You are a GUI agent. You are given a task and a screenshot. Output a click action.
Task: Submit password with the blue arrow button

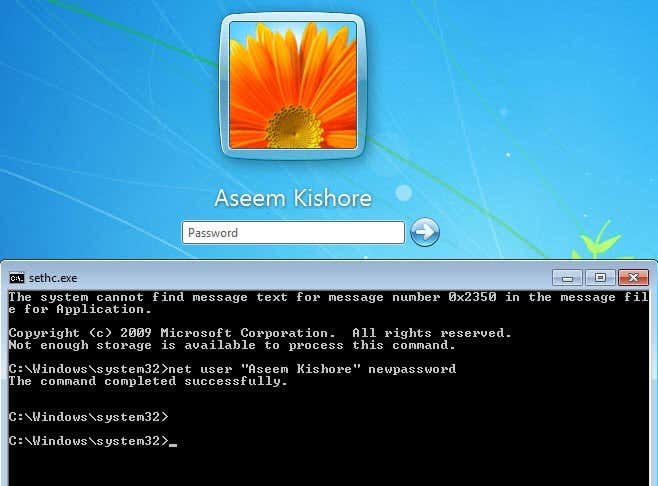(x=424, y=232)
